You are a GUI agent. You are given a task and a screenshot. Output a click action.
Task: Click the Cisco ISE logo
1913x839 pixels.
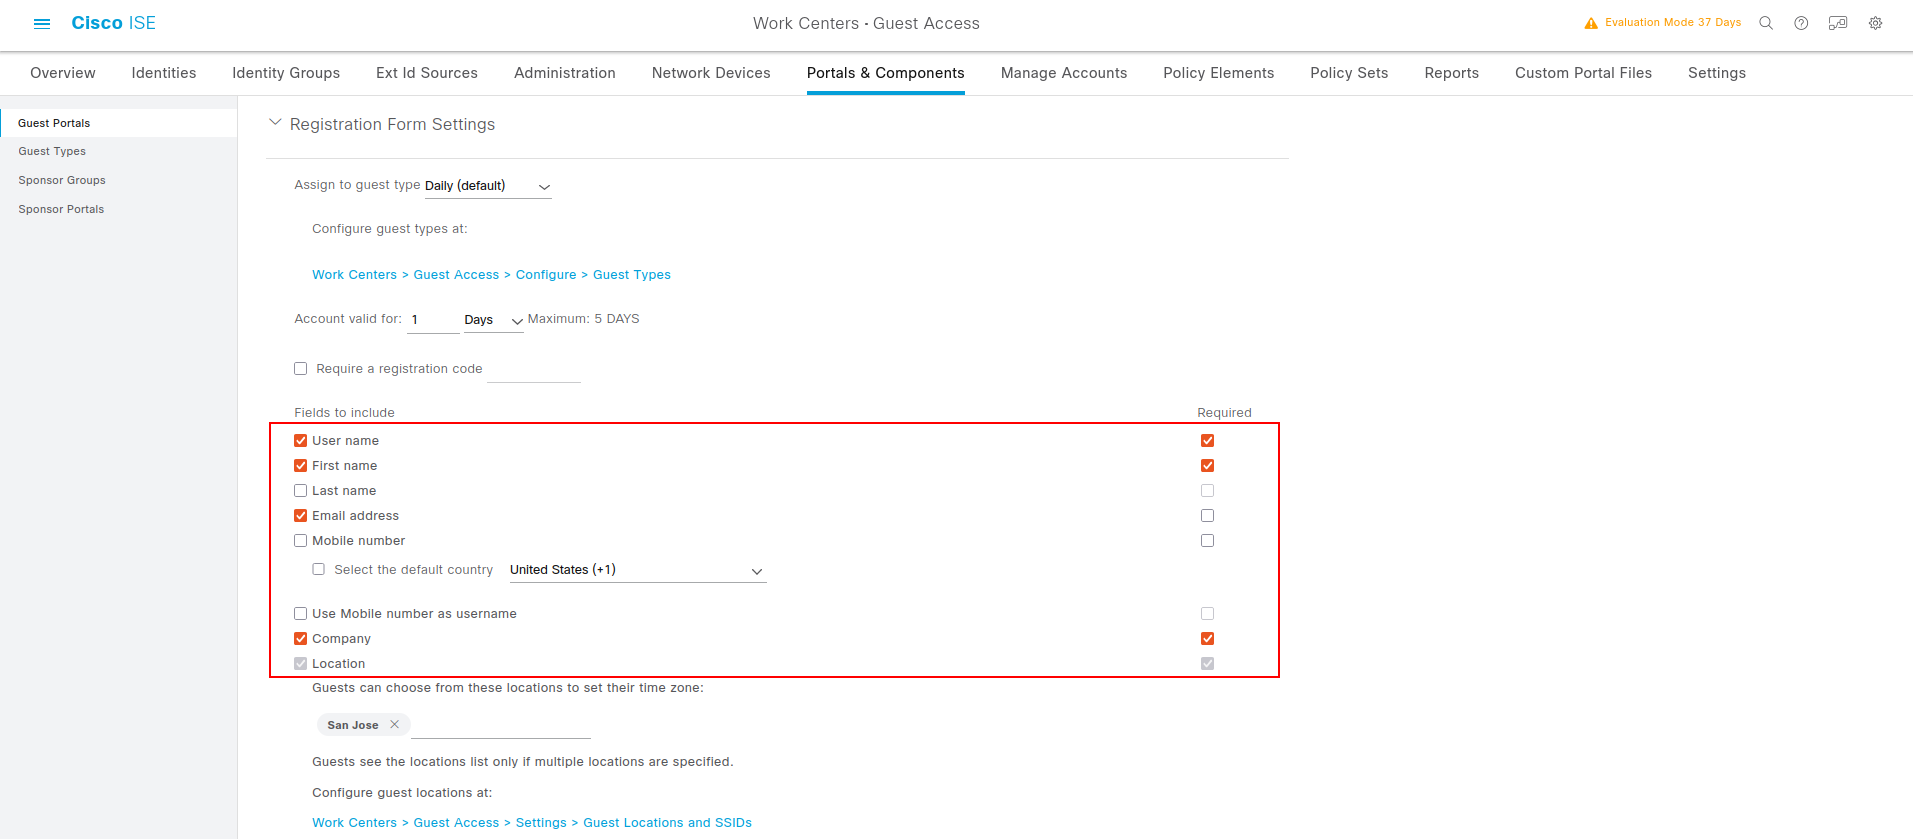click(113, 23)
